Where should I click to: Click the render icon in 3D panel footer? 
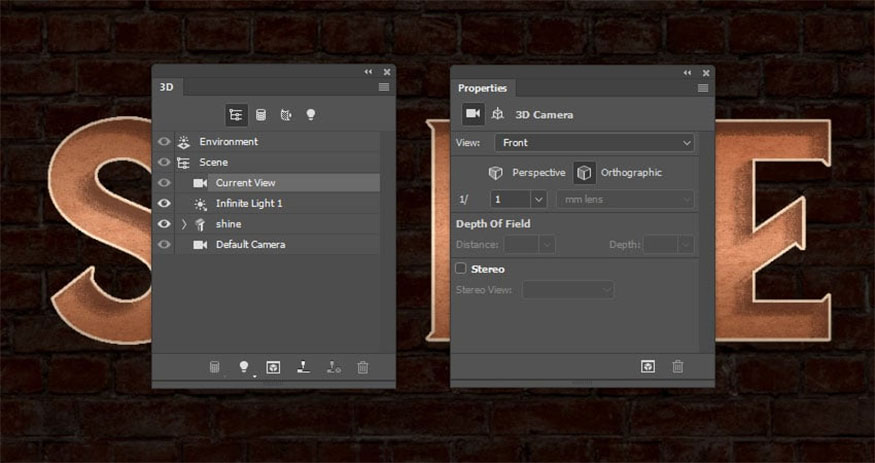(273, 367)
